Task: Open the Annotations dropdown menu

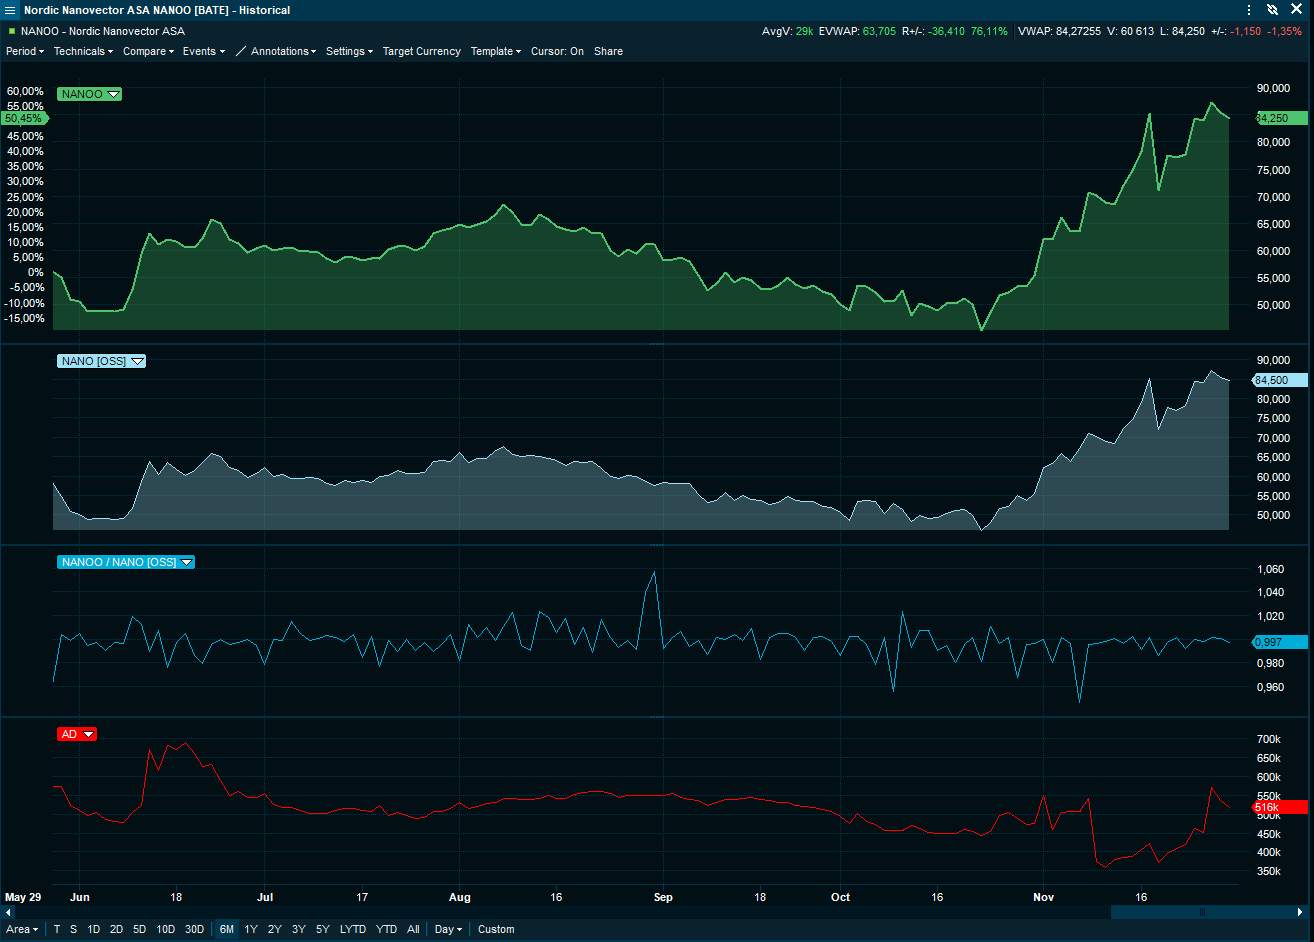Action: (283, 51)
